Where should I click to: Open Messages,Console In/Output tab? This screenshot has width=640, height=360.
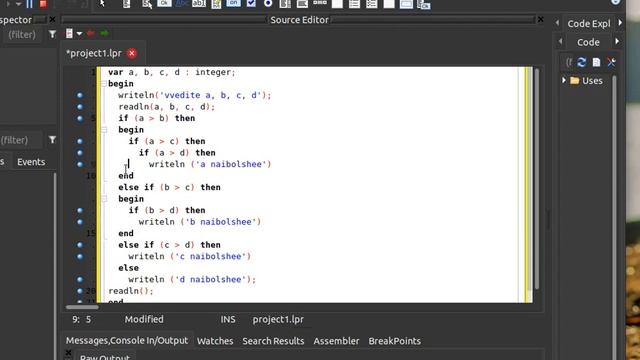coord(127,340)
